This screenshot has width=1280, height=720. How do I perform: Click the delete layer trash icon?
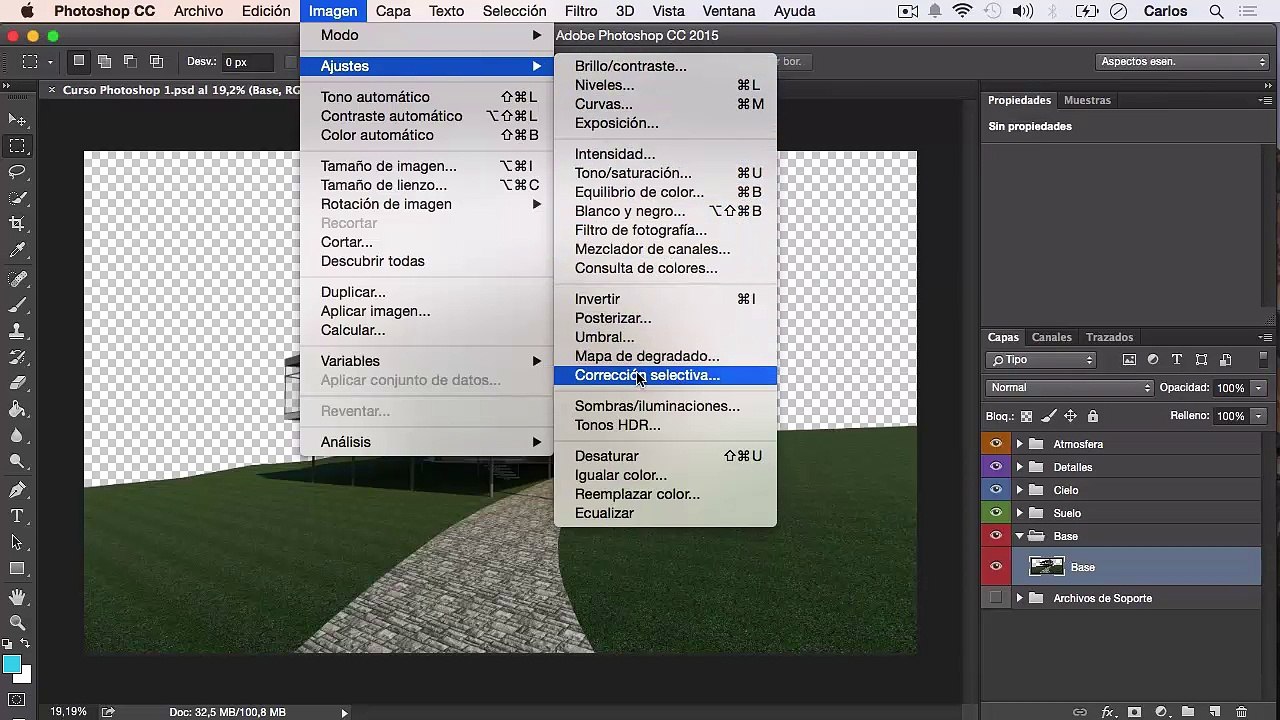(1241, 712)
